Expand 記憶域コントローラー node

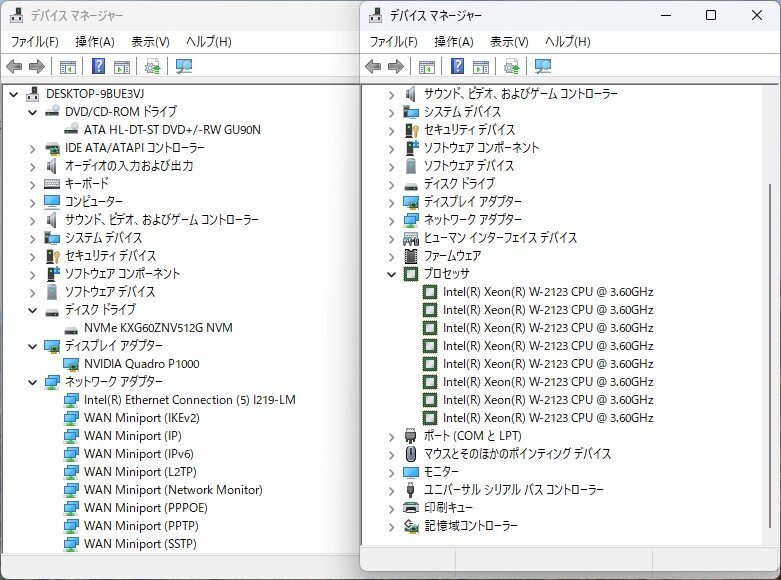(x=392, y=527)
